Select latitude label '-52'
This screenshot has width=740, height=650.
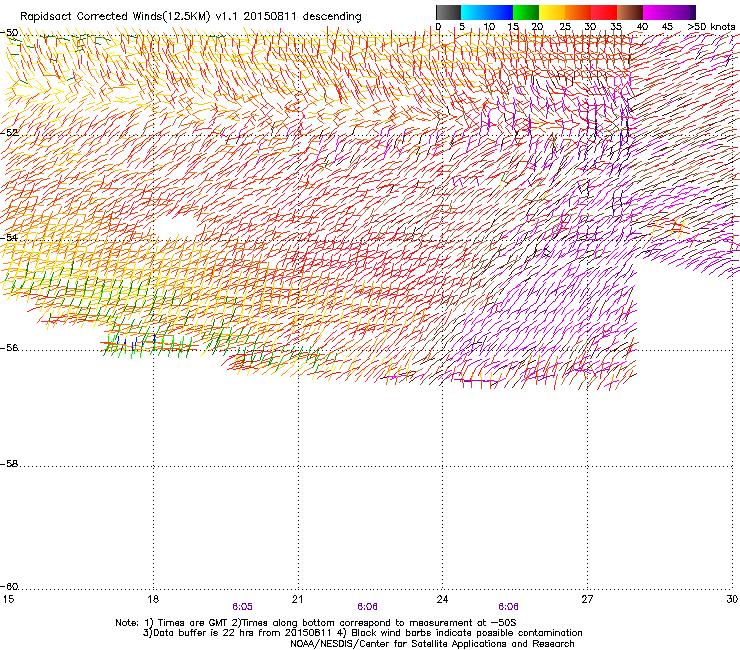point(9,133)
